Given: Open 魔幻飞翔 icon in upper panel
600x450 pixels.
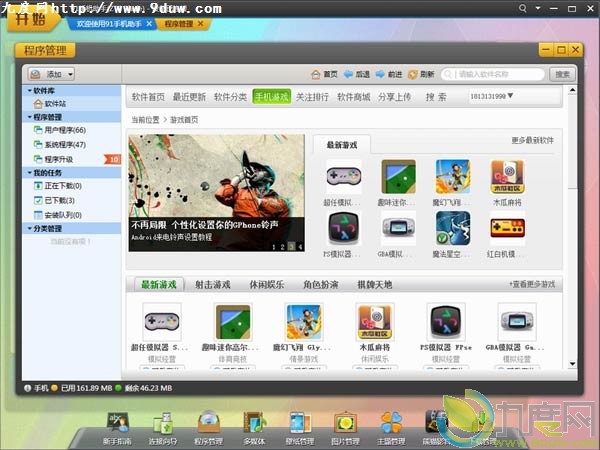Looking at the screenshot, I should click(453, 176).
